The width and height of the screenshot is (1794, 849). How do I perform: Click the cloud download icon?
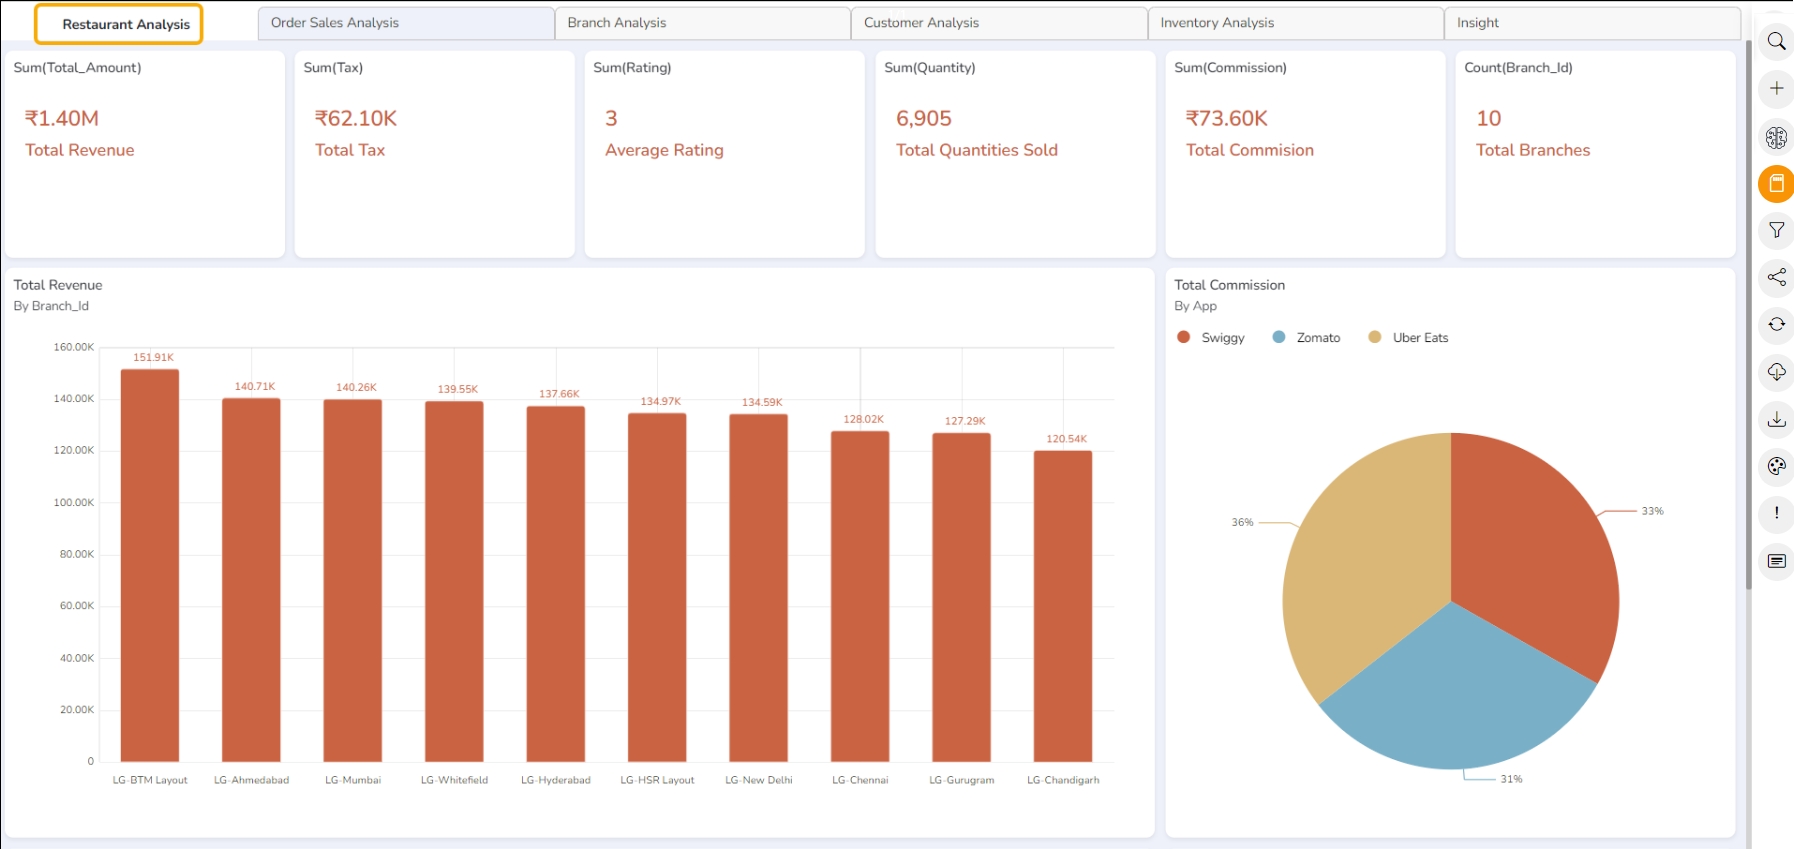[x=1776, y=372]
